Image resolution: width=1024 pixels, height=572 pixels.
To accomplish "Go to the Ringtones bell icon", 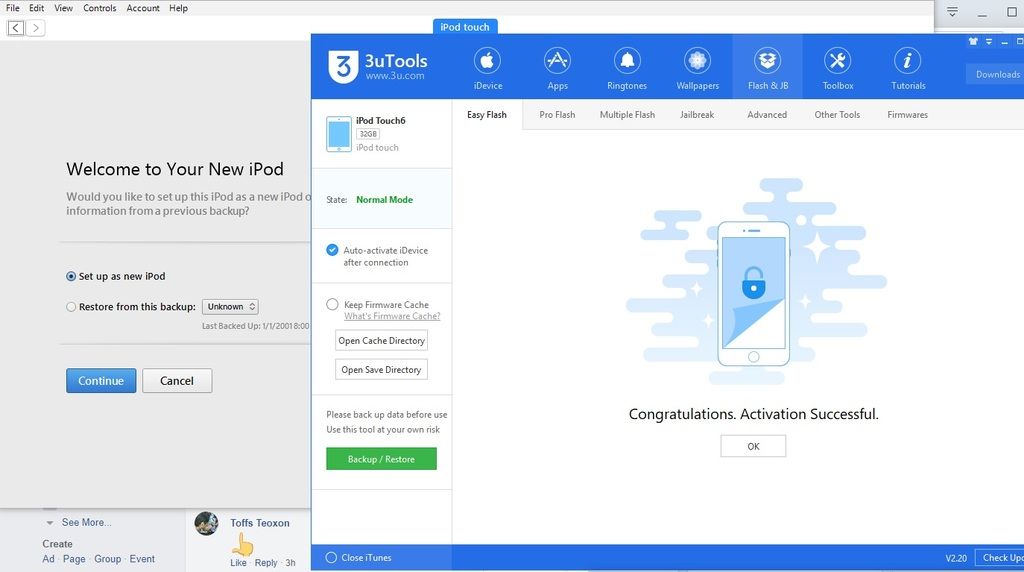I will coord(627,62).
